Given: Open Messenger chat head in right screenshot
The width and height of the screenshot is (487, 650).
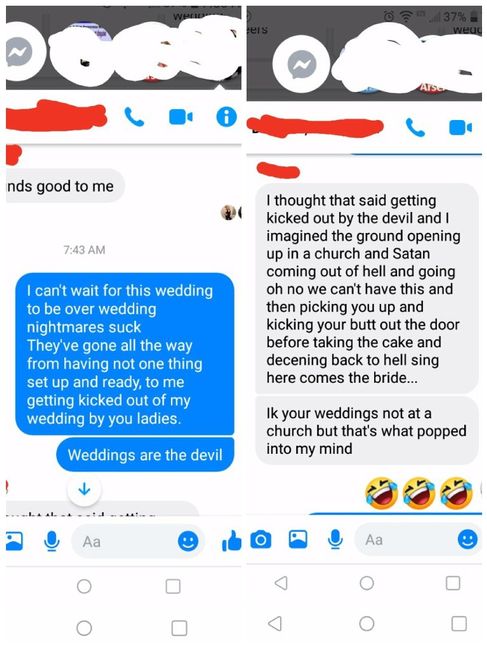Looking at the screenshot, I should (x=302, y=65).
